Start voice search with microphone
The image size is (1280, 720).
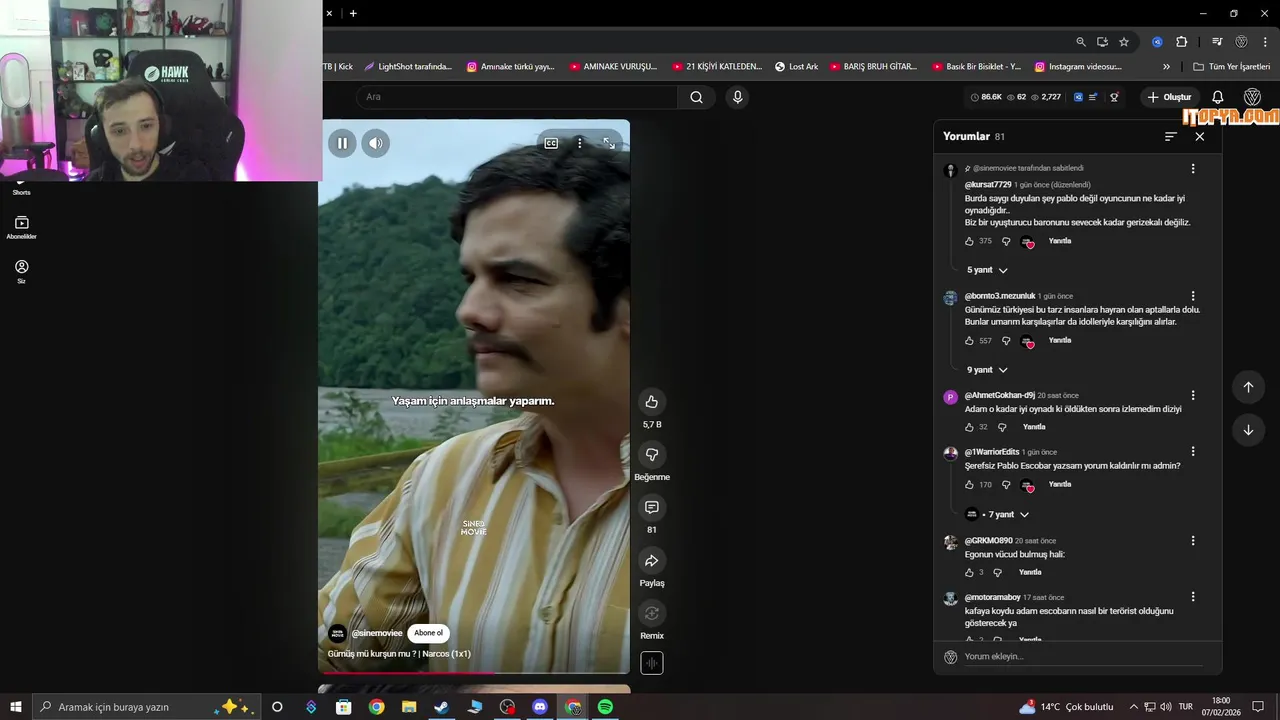click(x=737, y=97)
